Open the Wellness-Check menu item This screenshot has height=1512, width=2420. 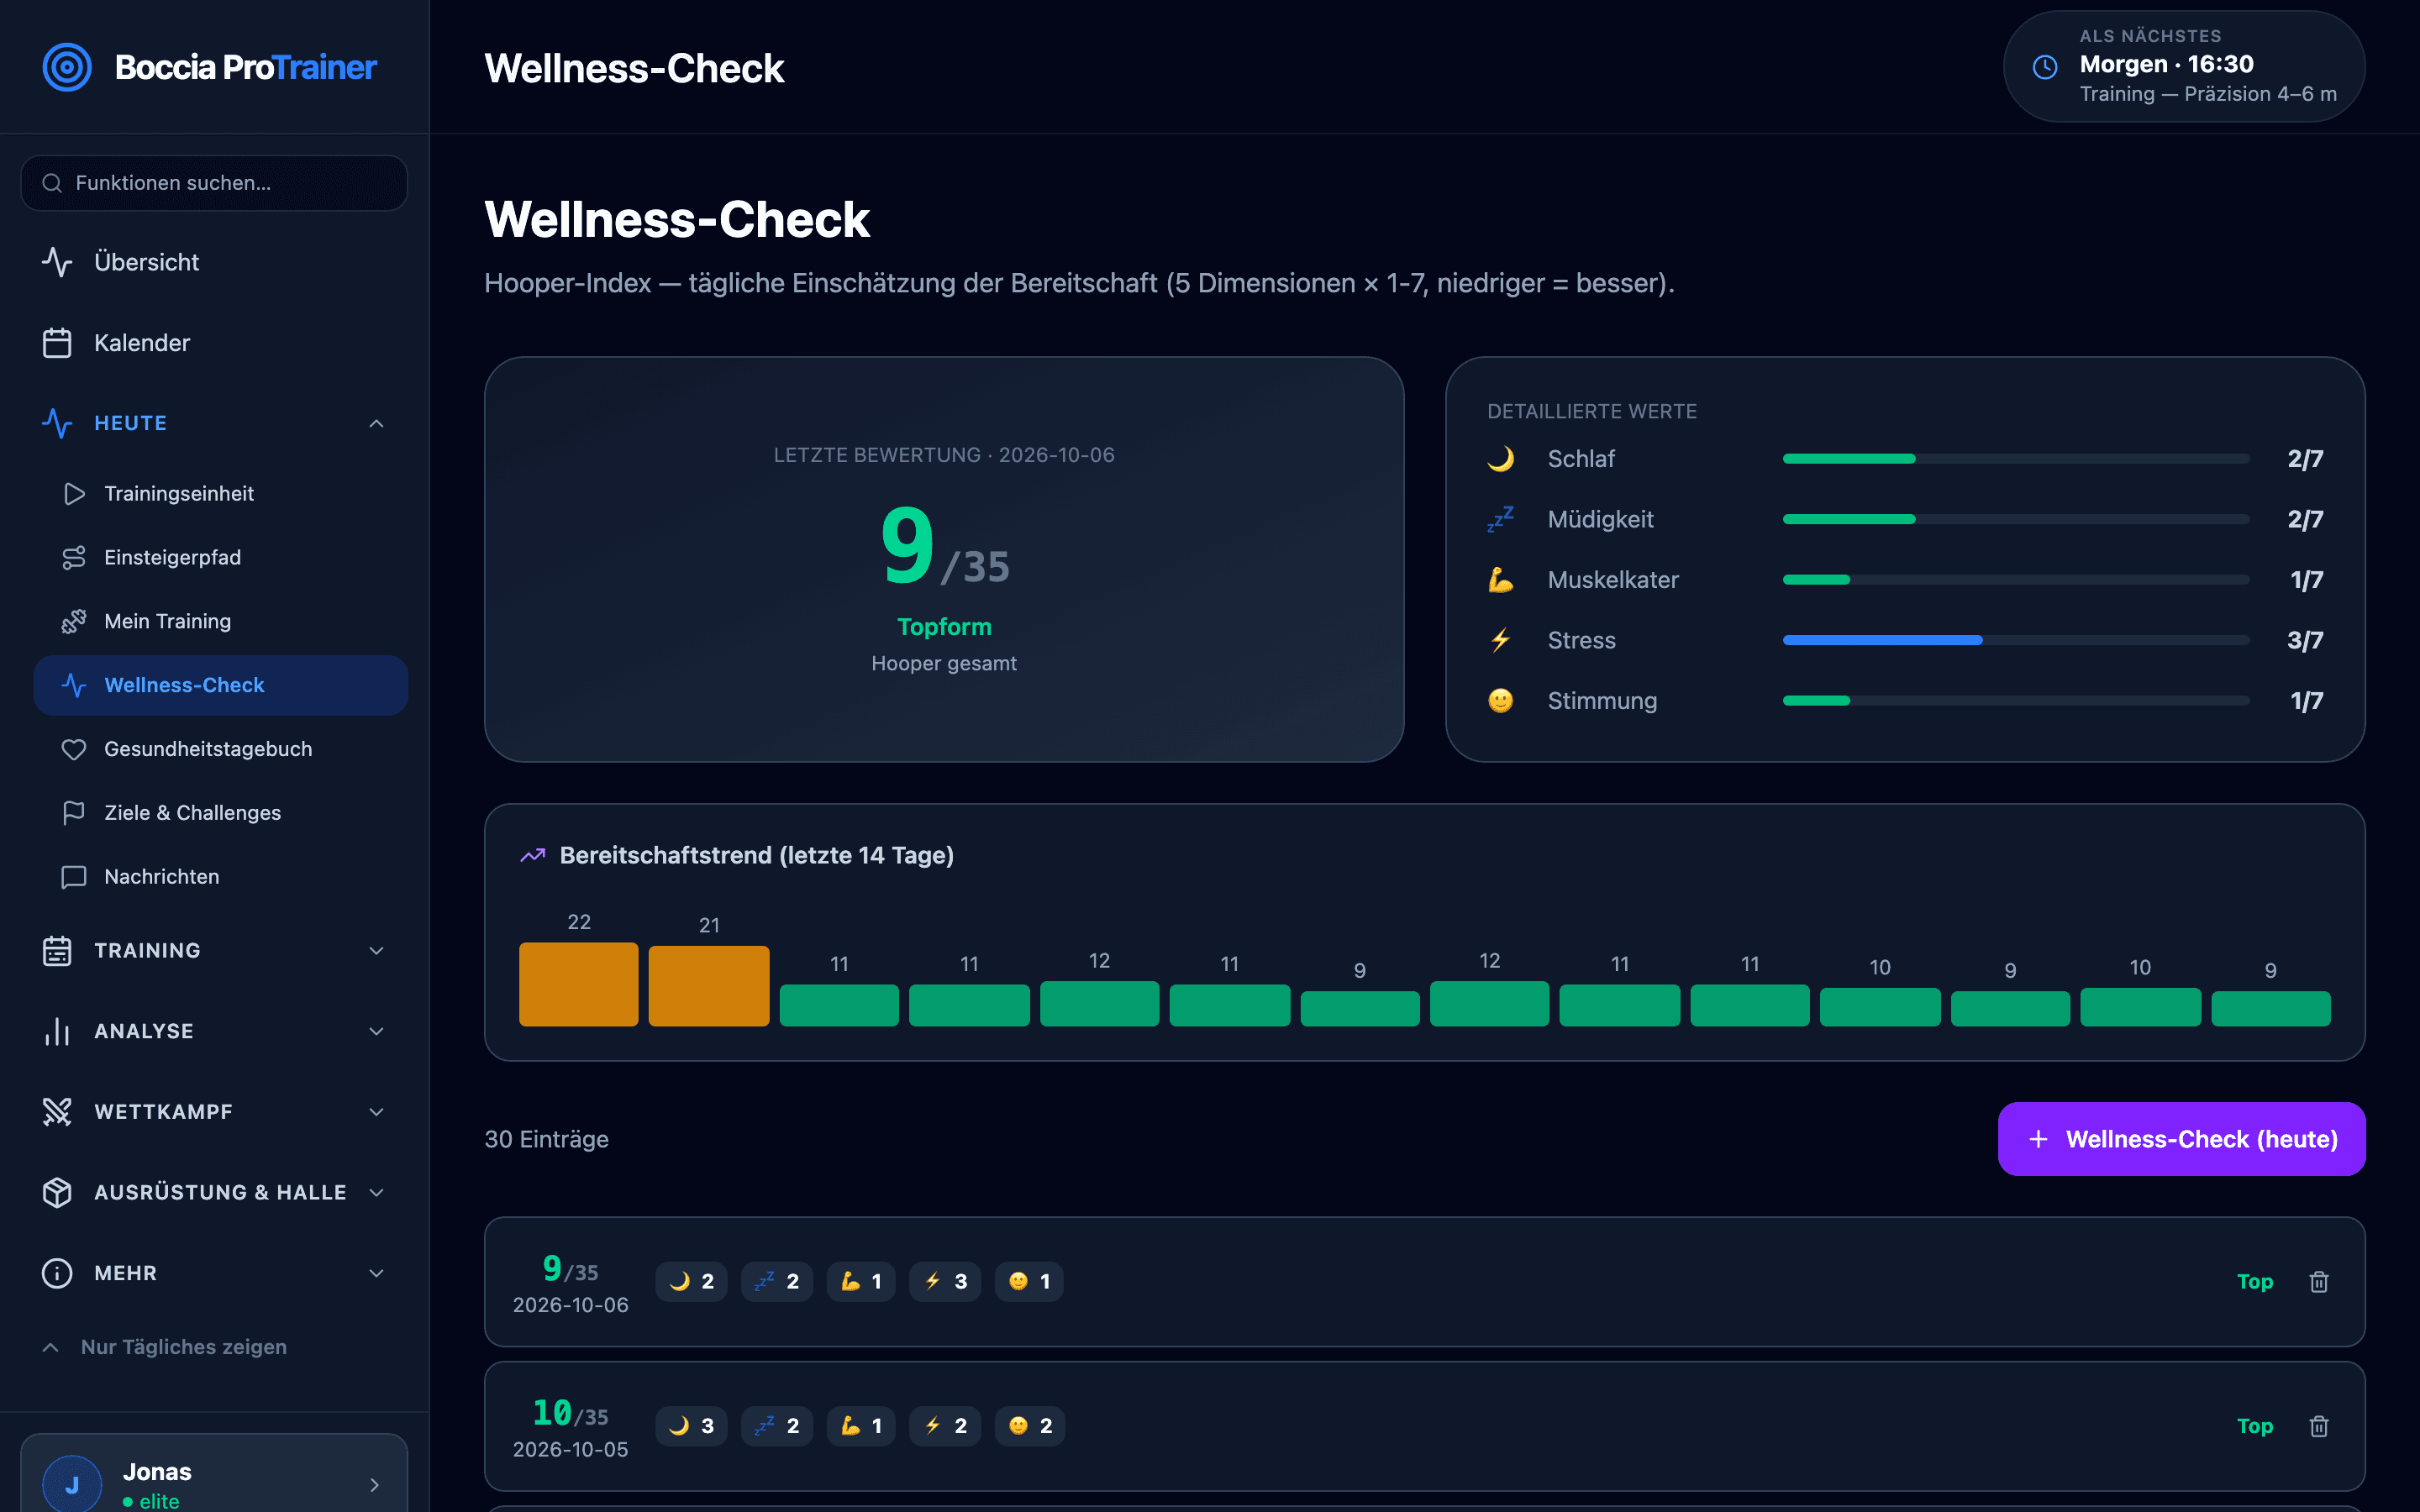coord(220,685)
